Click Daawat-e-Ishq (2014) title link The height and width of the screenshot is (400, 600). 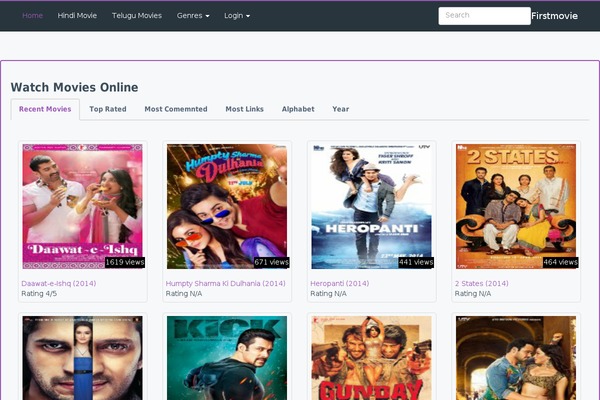click(59, 284)
